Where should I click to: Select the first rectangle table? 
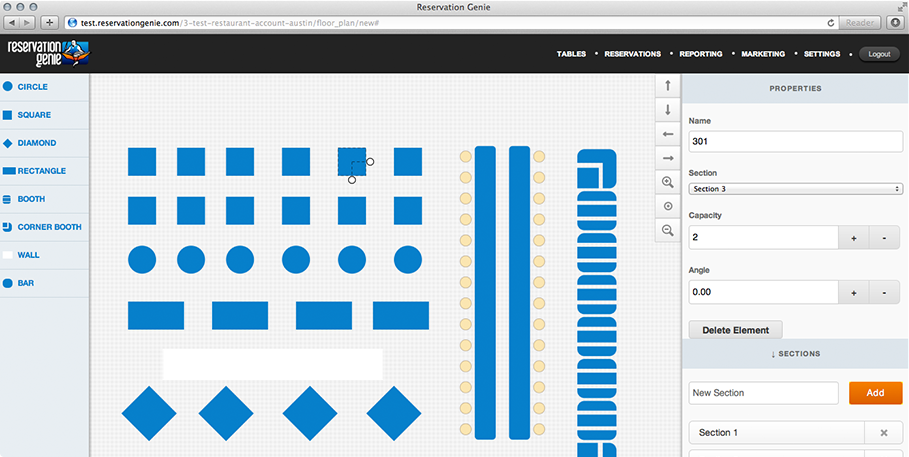tap(156, 315)
